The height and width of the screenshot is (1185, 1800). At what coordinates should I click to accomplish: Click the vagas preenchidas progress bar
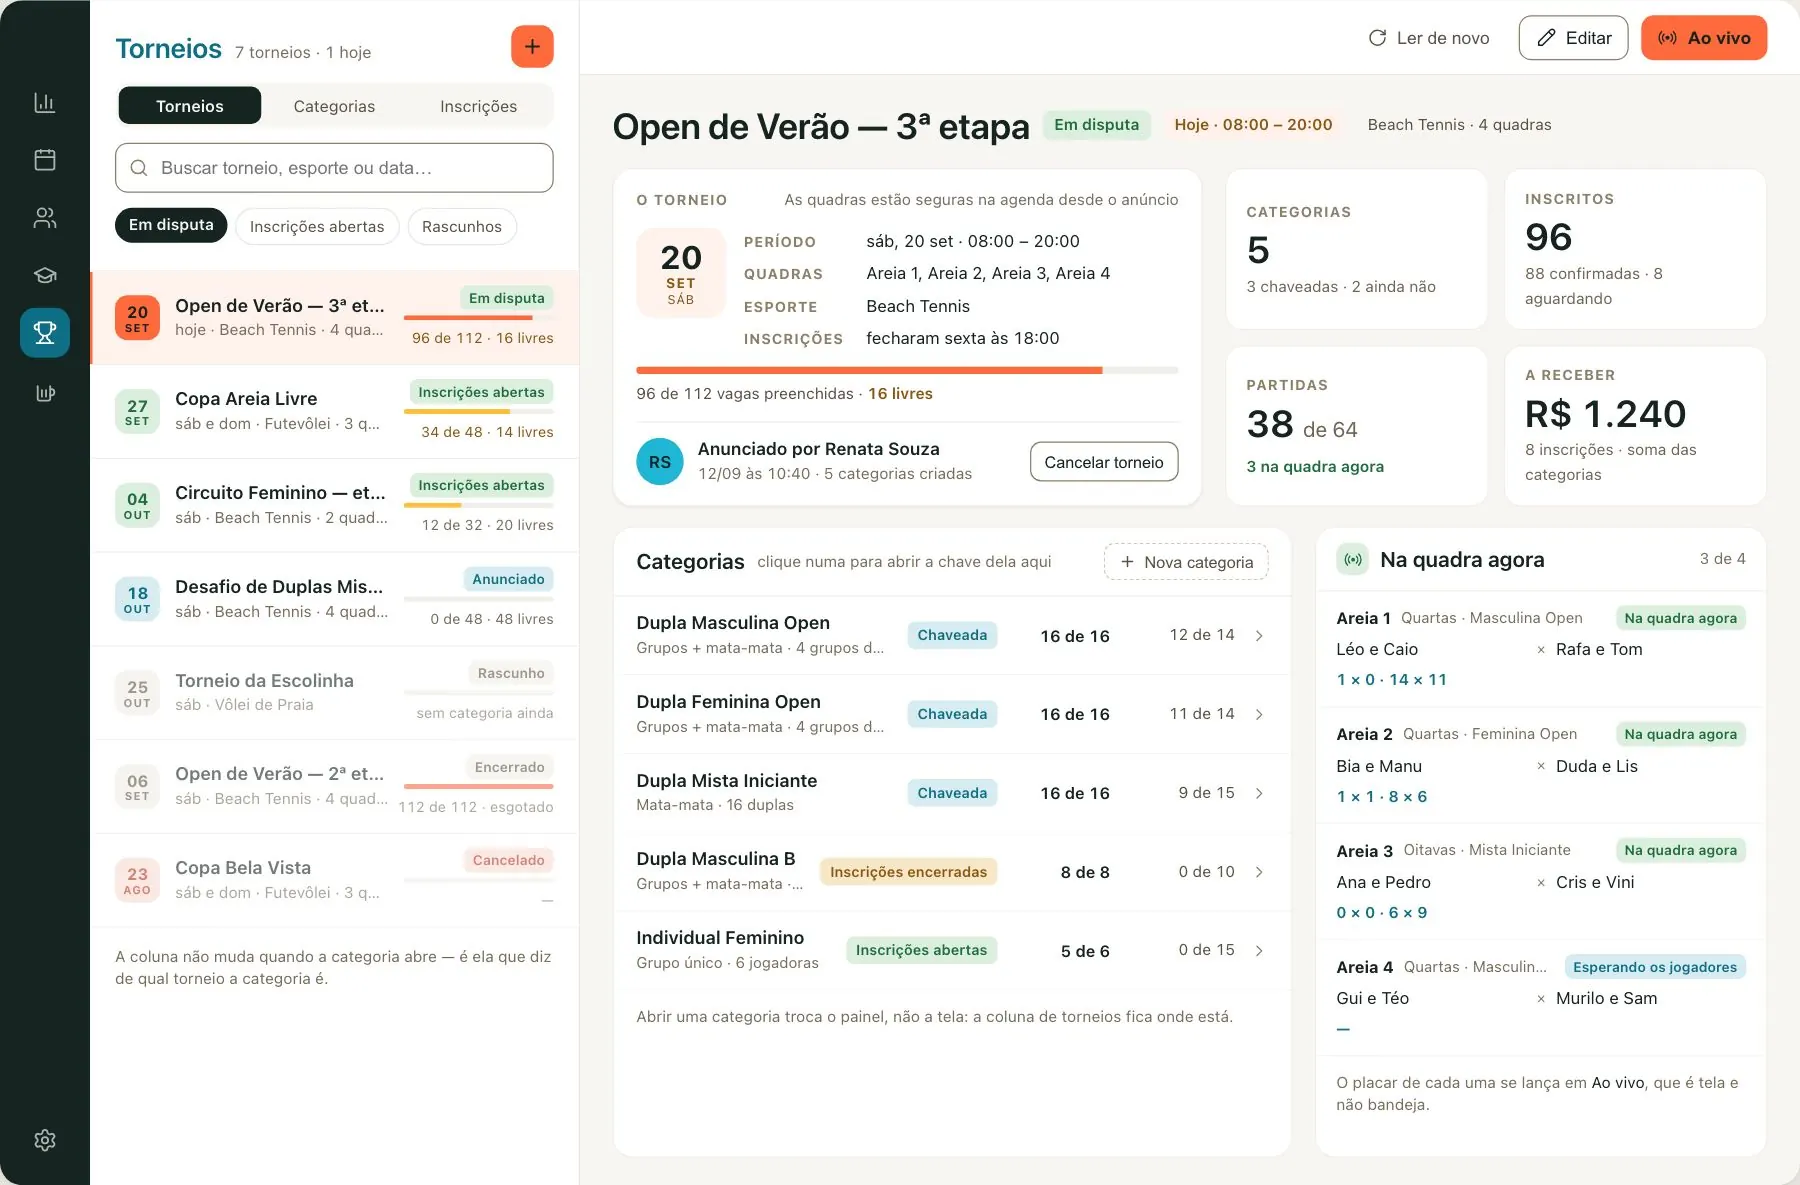907,371
